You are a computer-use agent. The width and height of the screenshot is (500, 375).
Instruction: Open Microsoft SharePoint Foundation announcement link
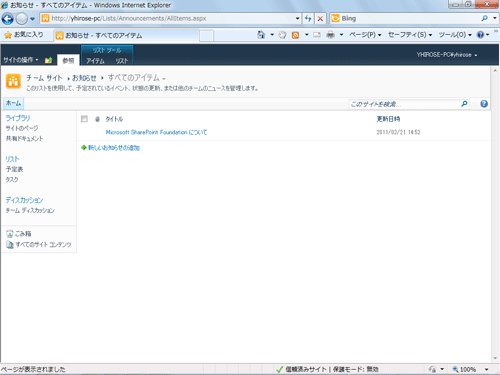[x=156, y=132]
